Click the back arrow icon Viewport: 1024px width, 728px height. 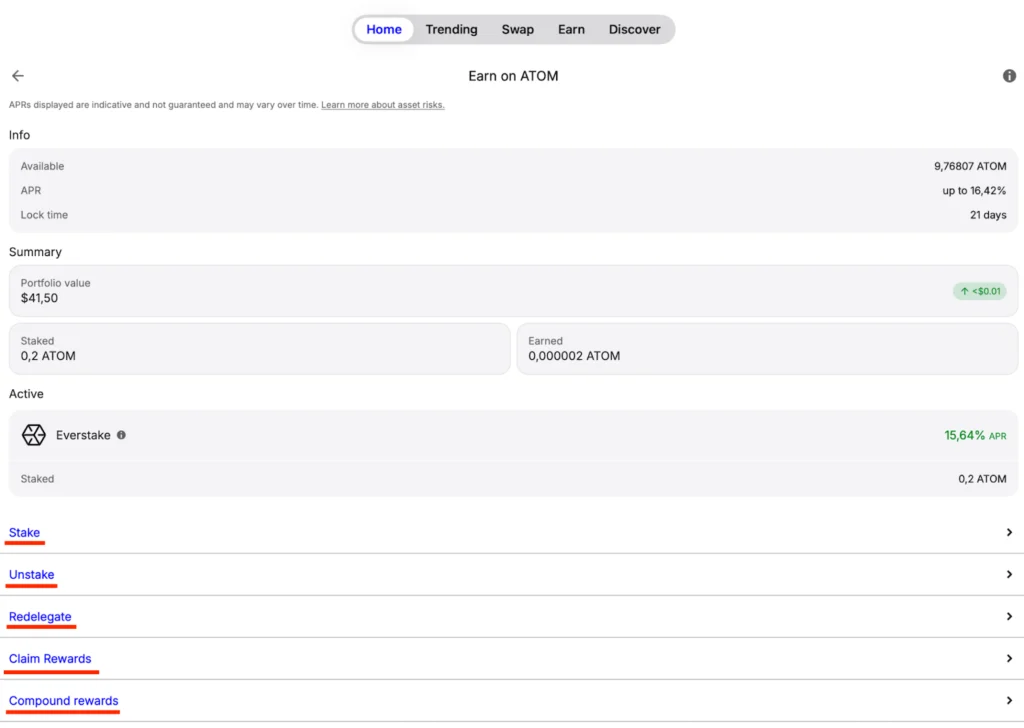click(18, 76)
